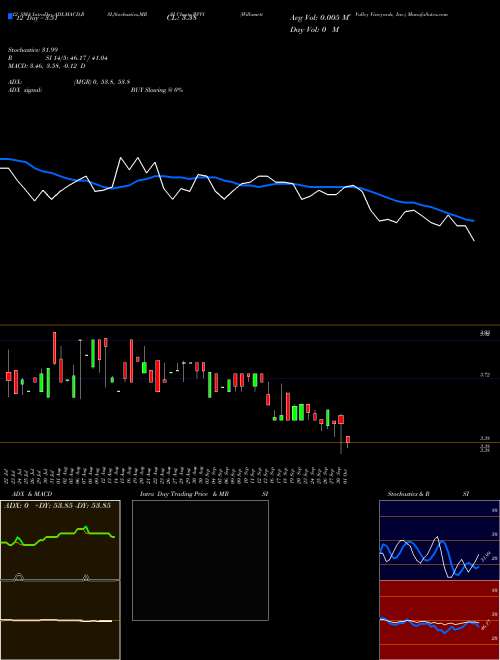Click the blue Stochastics chart panel
The height and width of the screenshot is (660, 500).
(x=439, y=540)
